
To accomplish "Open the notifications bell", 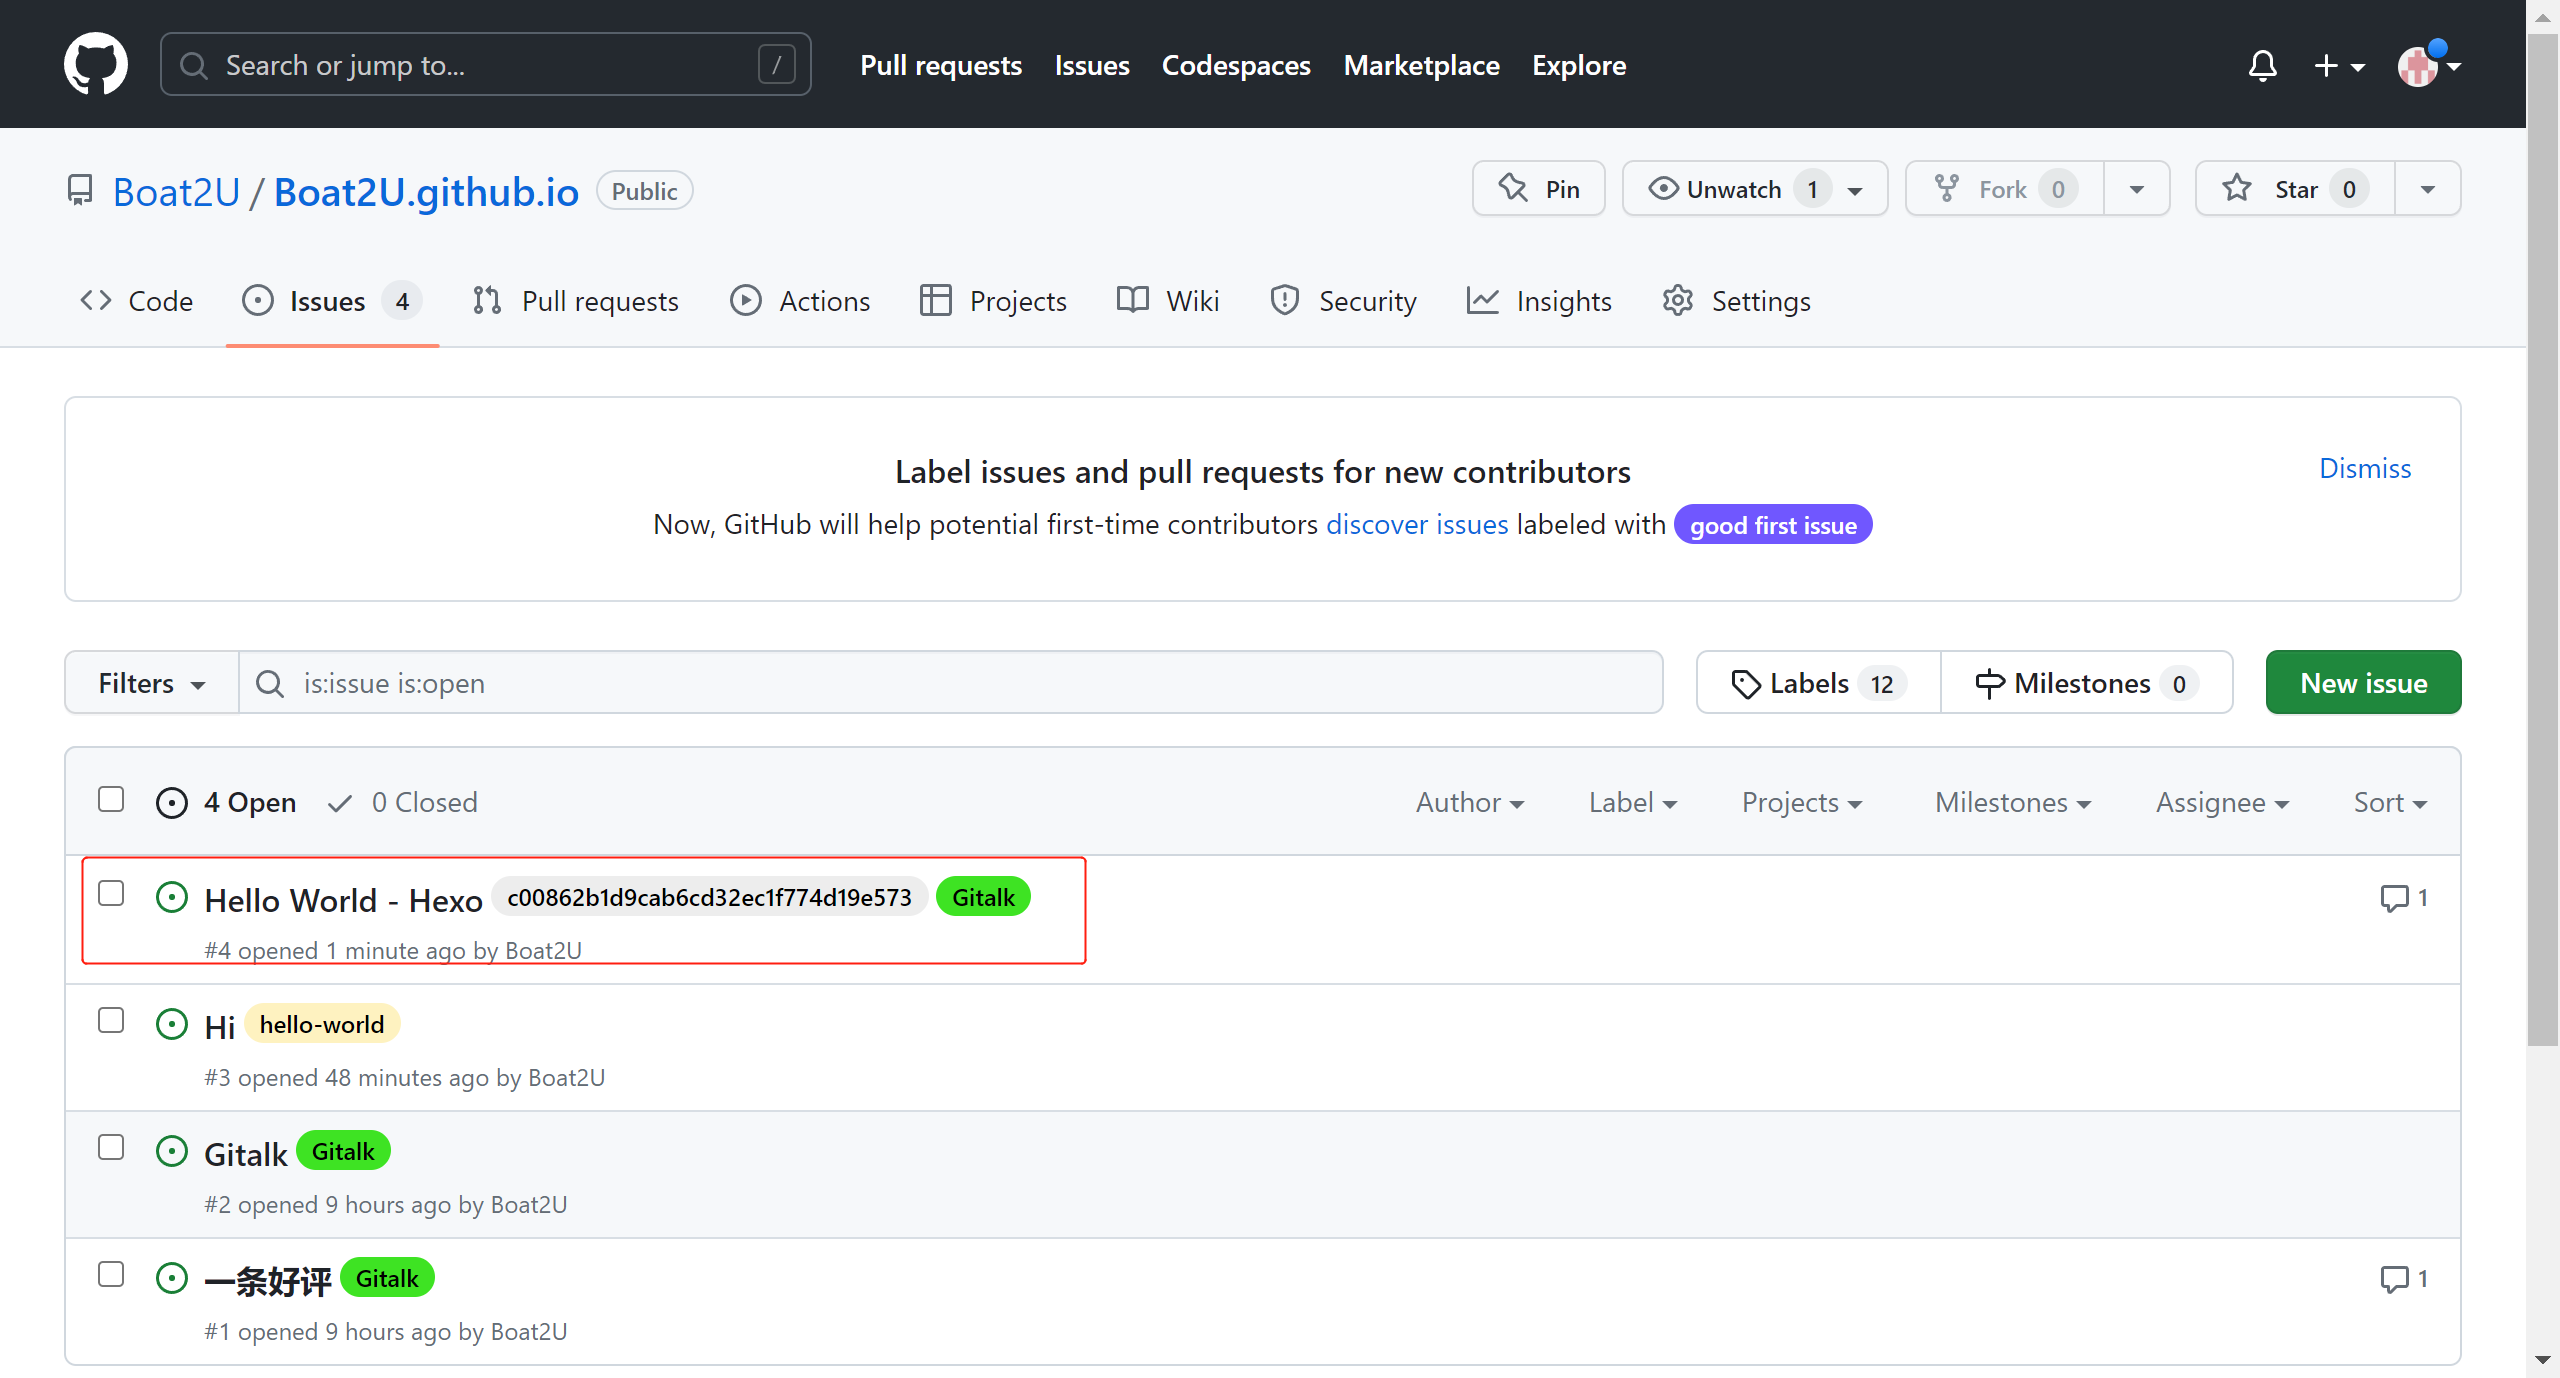I will pyautogui.click(x=2262, y=65).
